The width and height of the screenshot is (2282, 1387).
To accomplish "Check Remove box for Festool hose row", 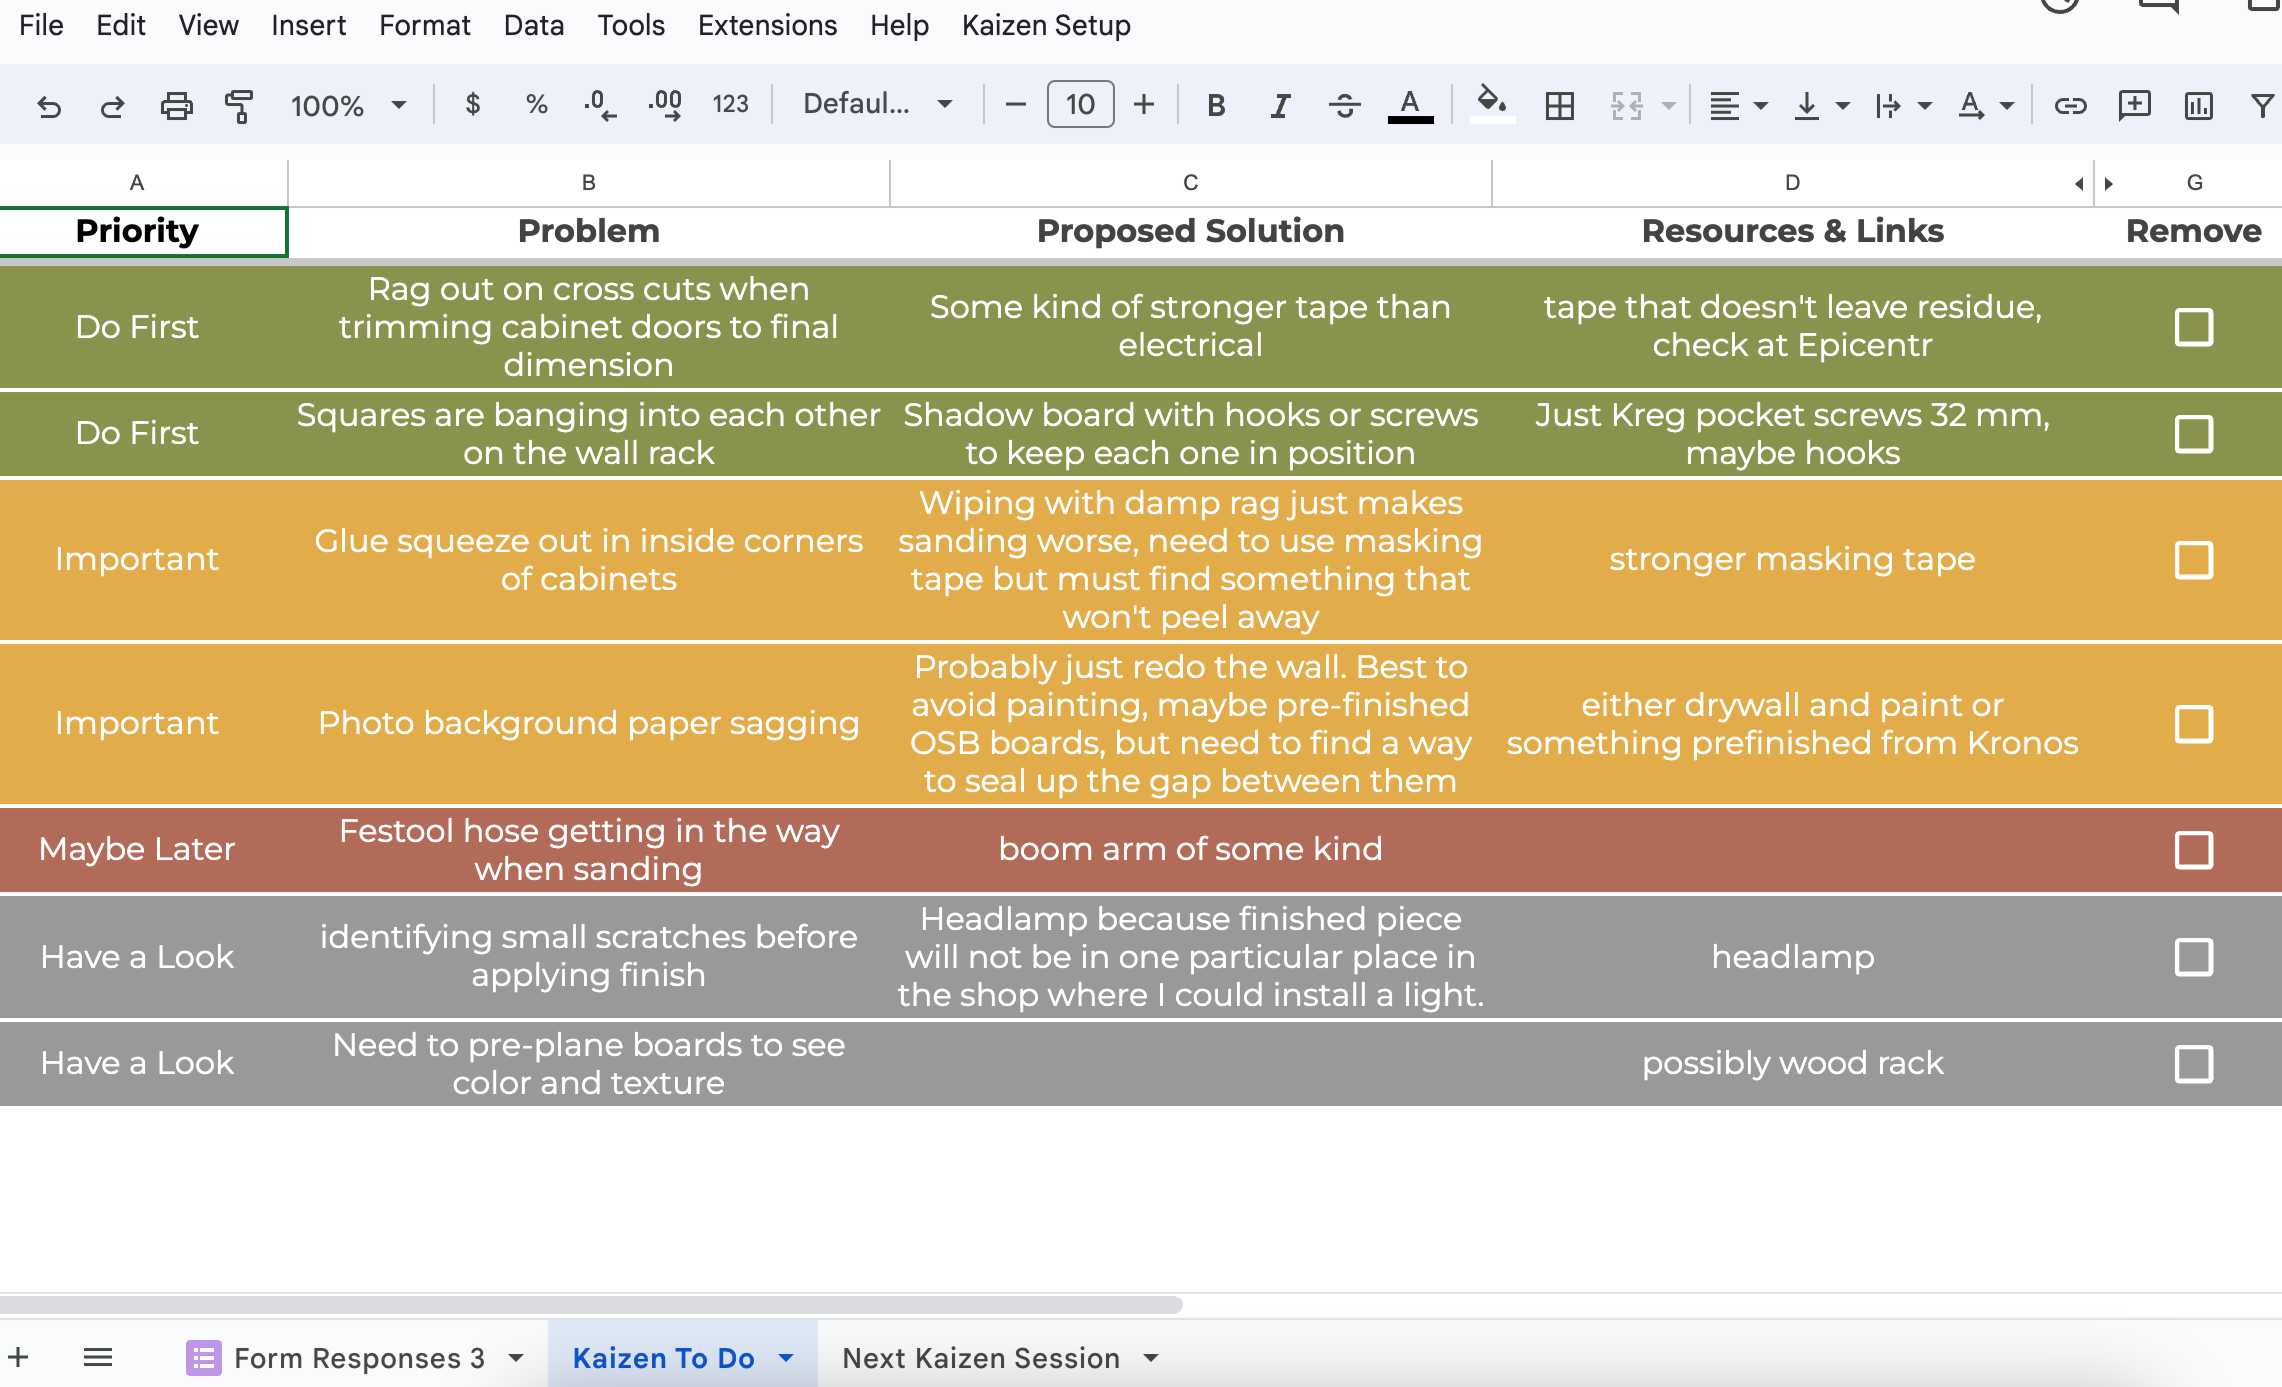I will 2193,850.
